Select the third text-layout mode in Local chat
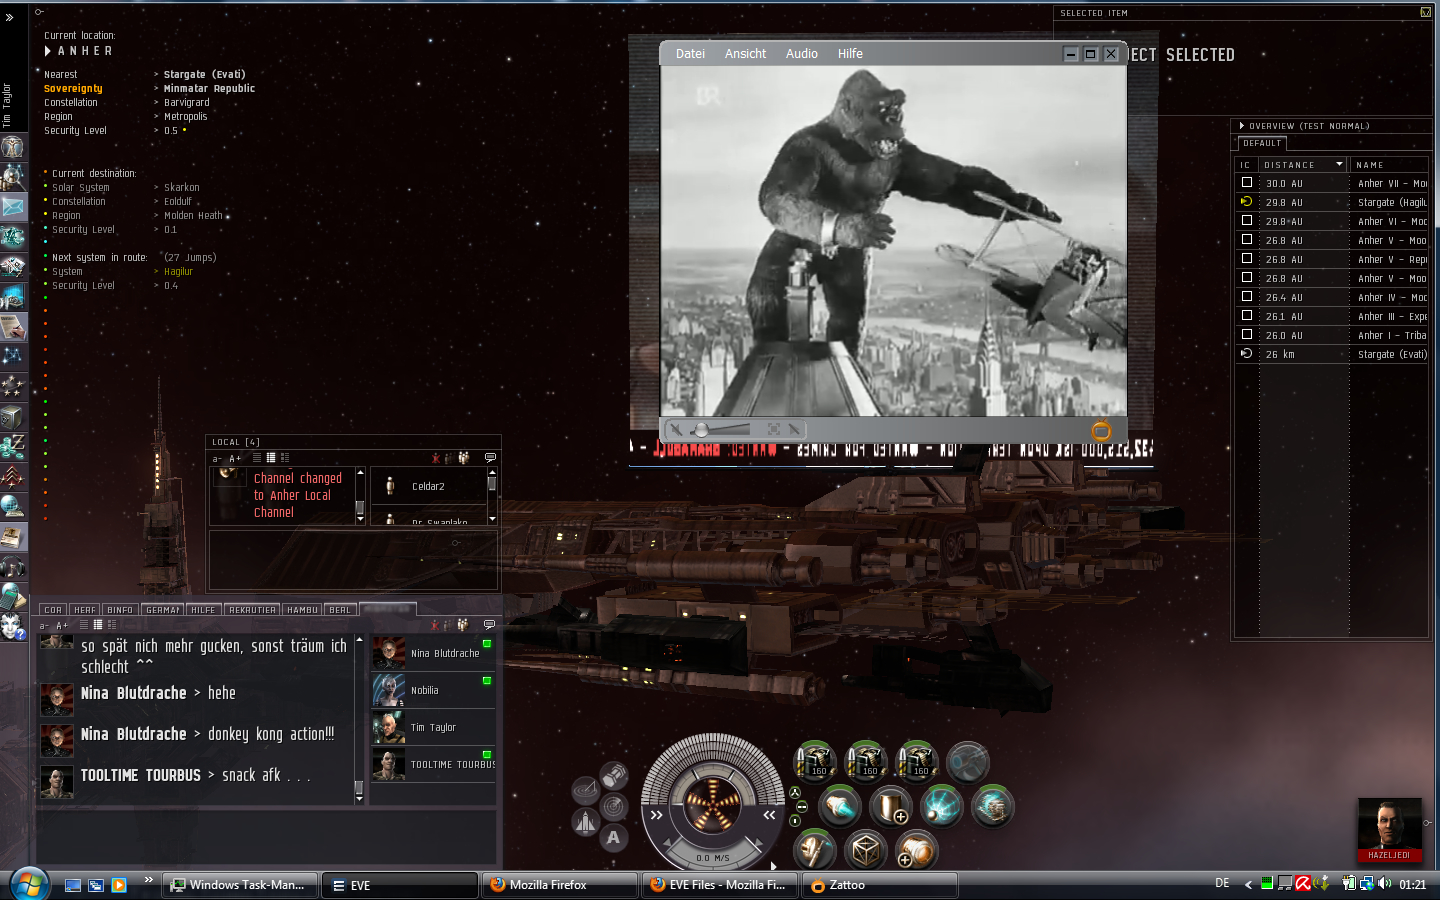Screen dimensions: 1440x900 tap(285, 458)
